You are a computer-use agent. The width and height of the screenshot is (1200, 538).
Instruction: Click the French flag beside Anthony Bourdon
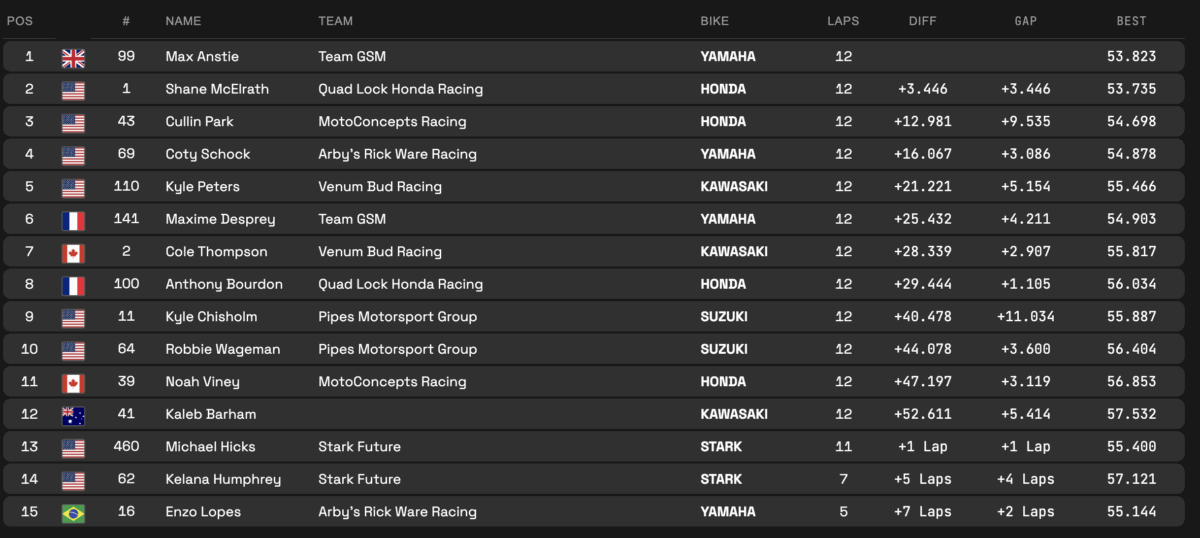tap(73, 284)
